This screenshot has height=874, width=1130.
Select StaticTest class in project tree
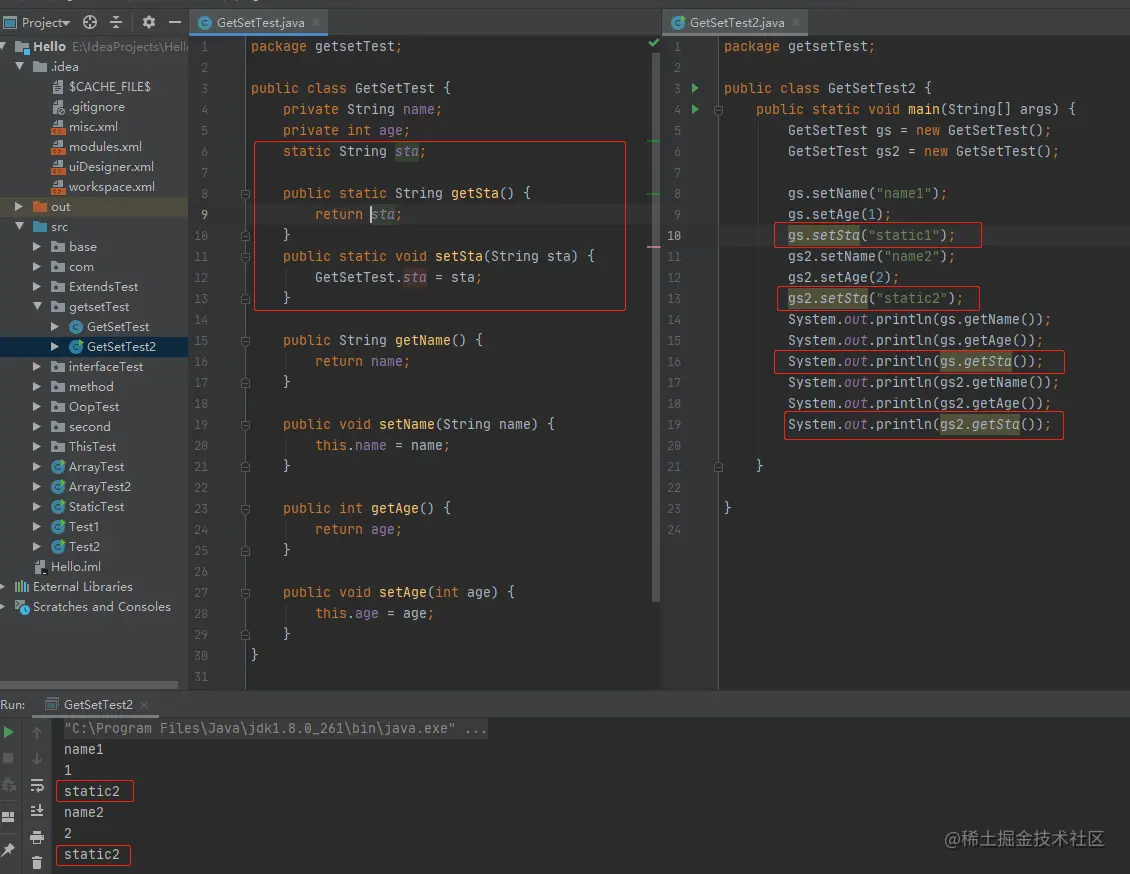[96, 507]
